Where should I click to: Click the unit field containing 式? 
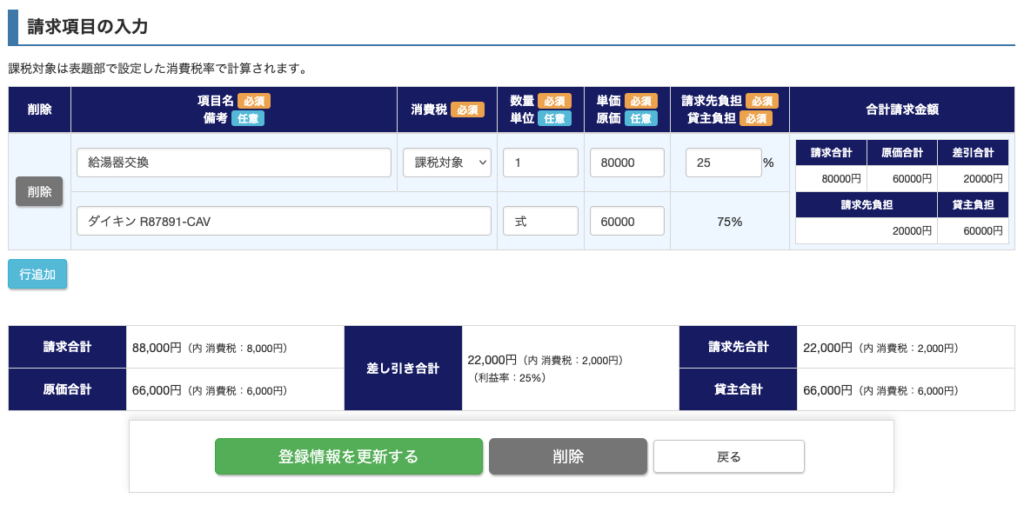pos(540,221)
